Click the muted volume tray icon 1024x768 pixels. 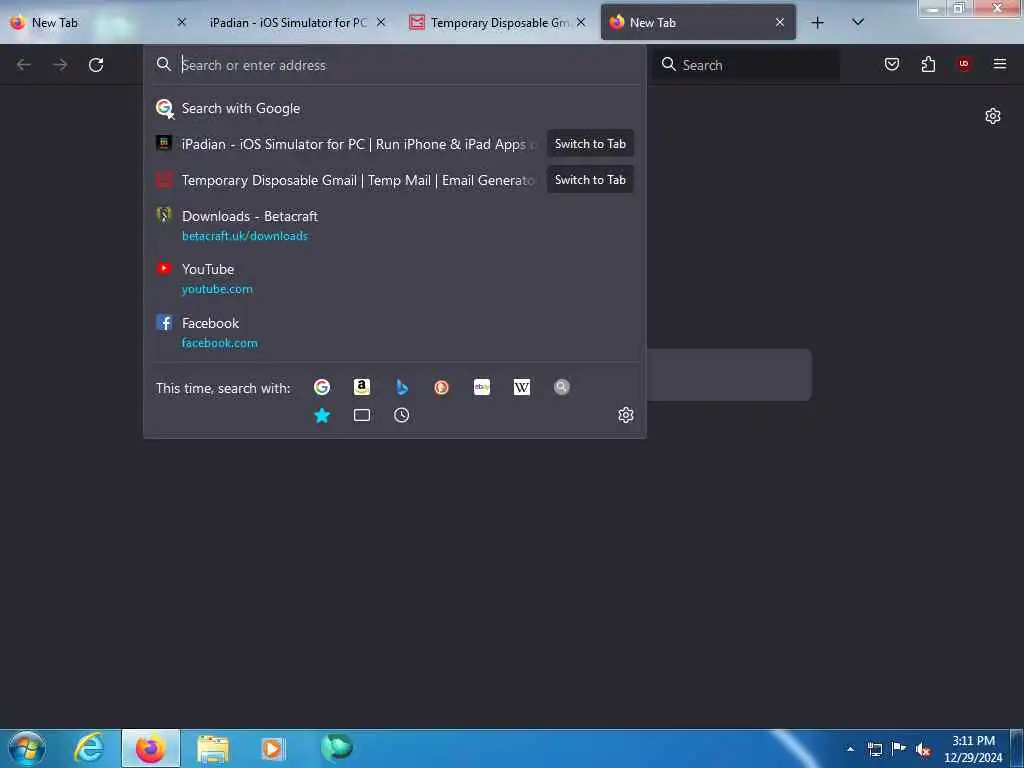coord(923,750)
